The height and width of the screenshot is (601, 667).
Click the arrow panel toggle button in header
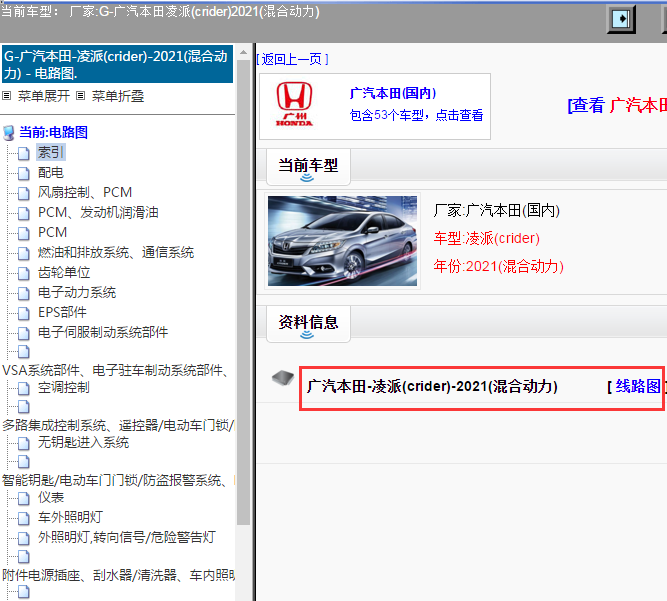tap(621, 19)
